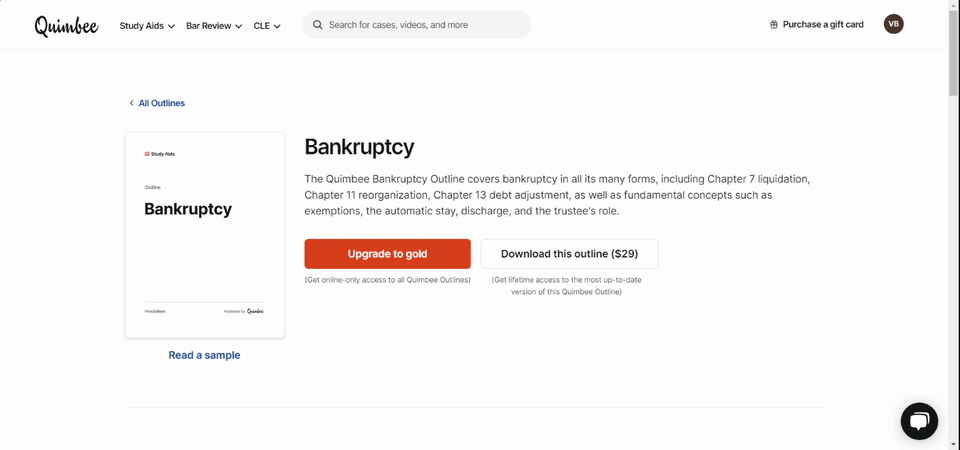The width and height of the screenshot is (960, 450).
Task: Click Download this outline ($29) button
Action: pyautogui.click(x=569, y=253)
